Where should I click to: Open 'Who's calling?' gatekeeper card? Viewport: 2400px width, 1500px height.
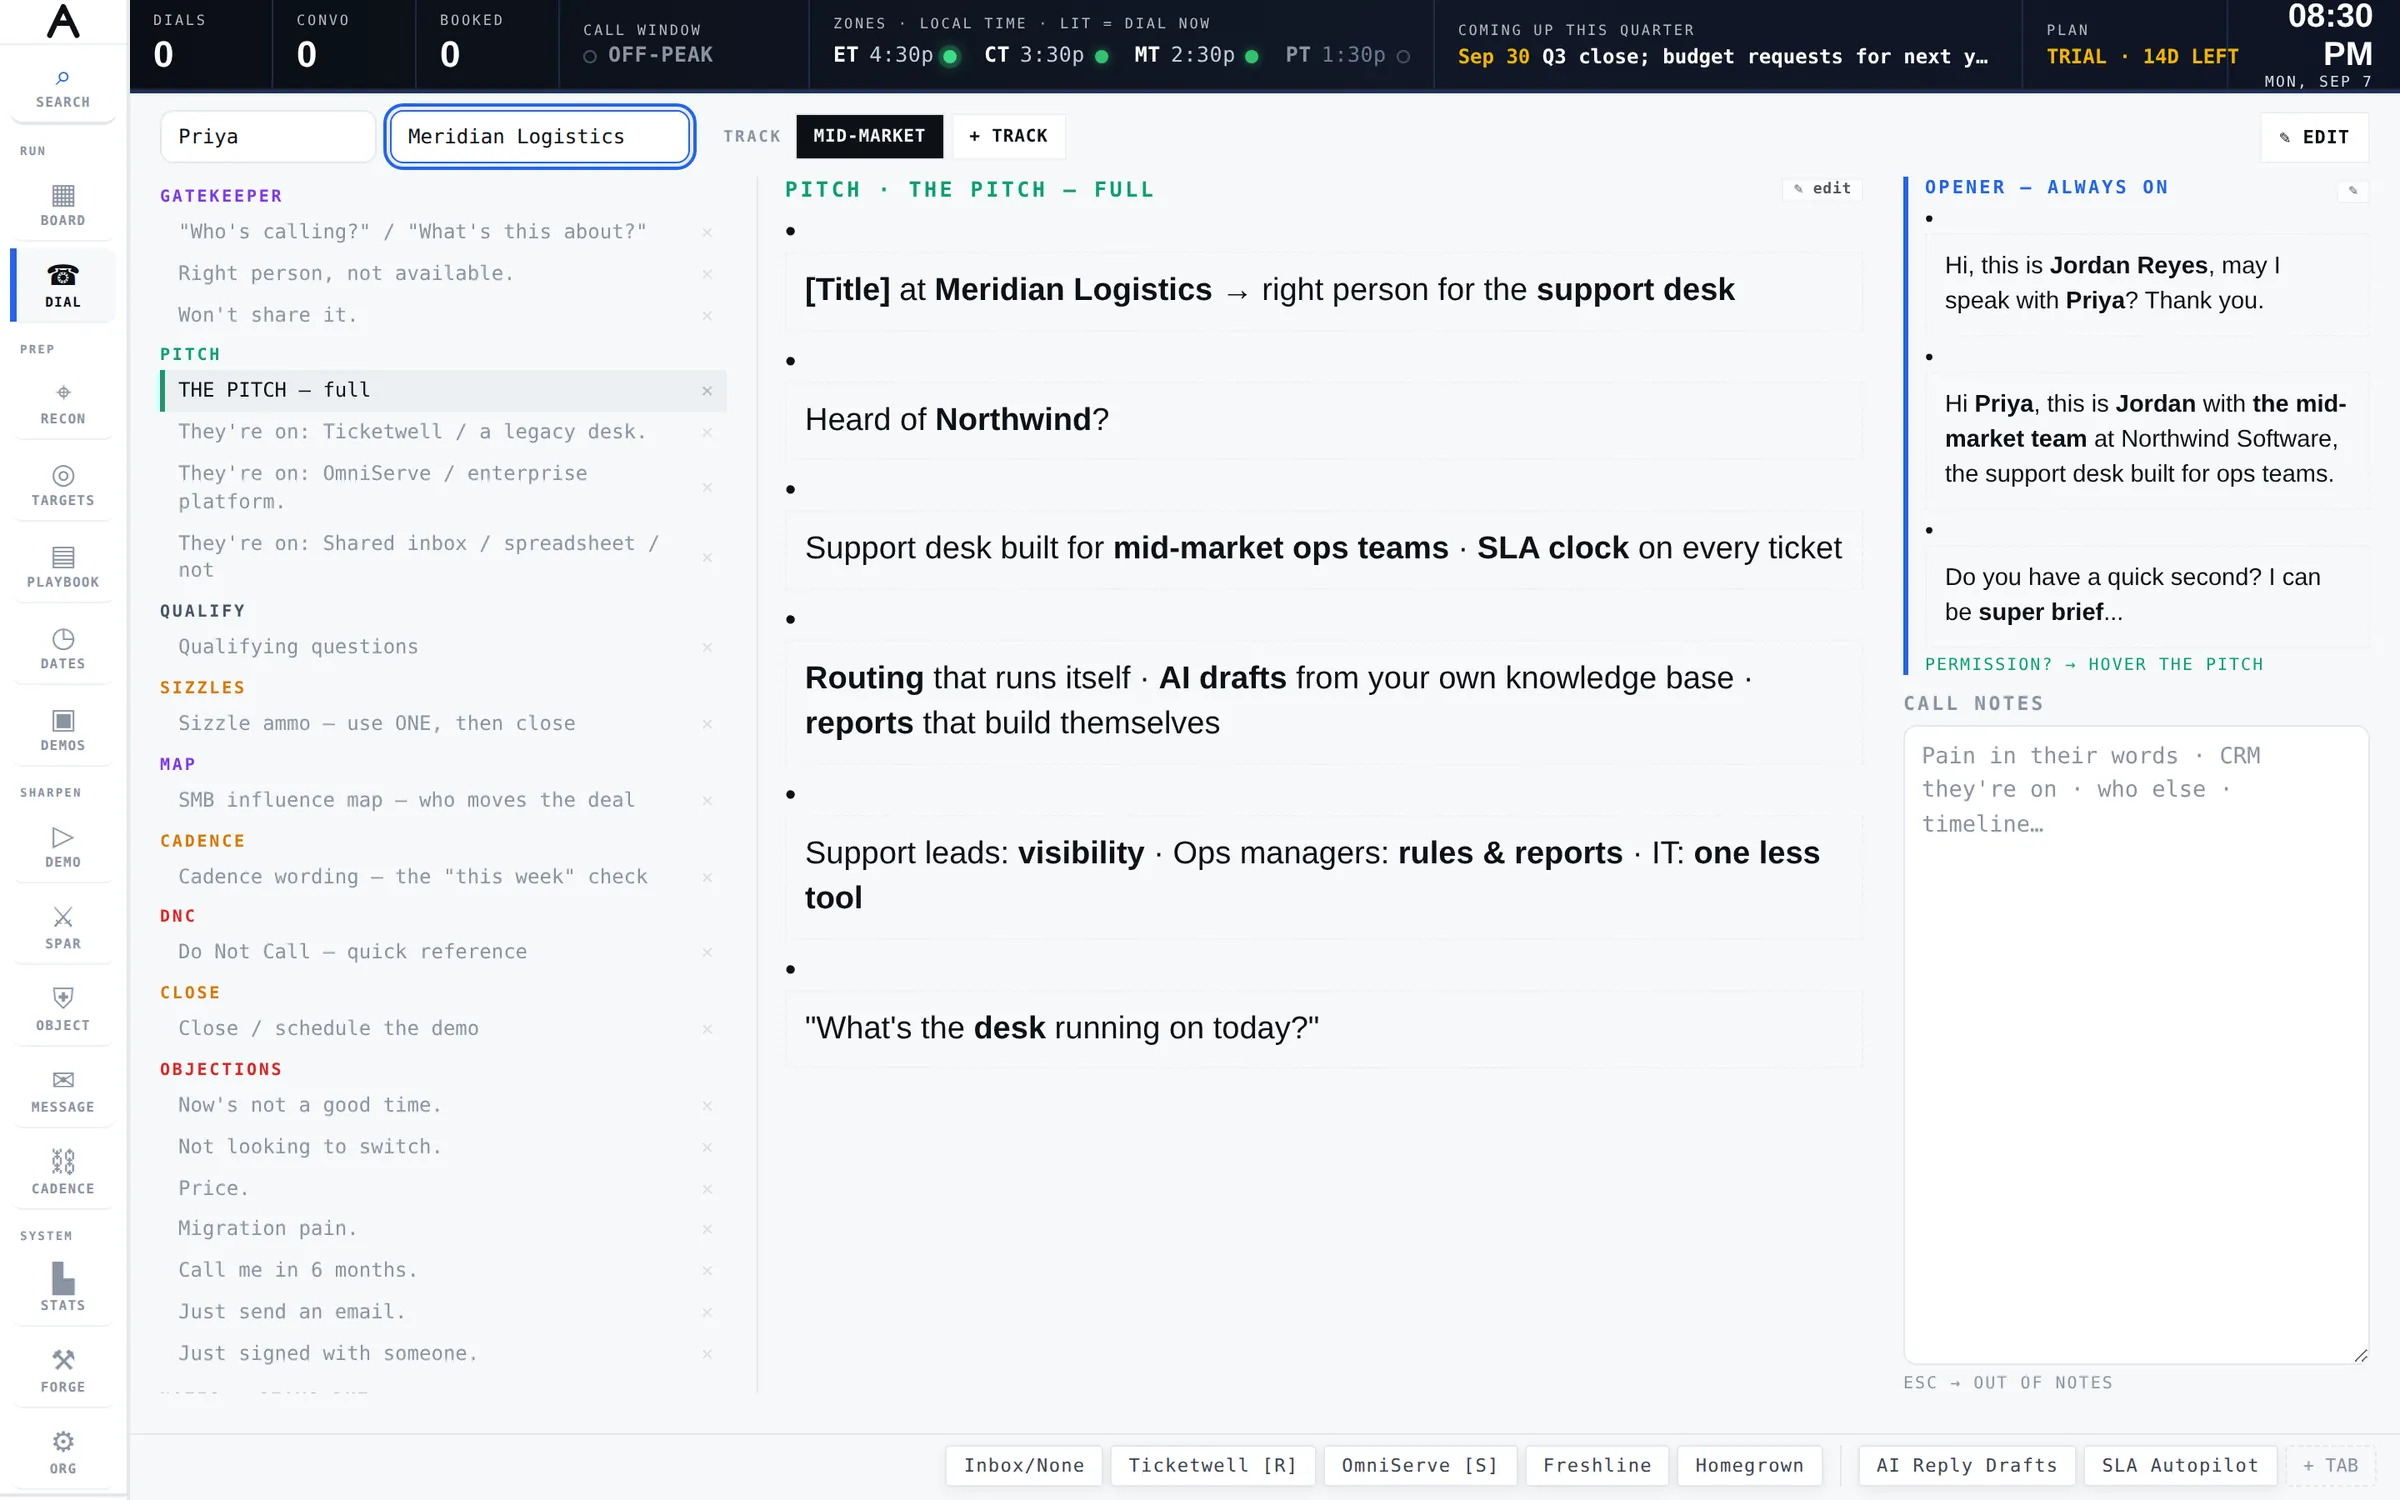[443, 232]
